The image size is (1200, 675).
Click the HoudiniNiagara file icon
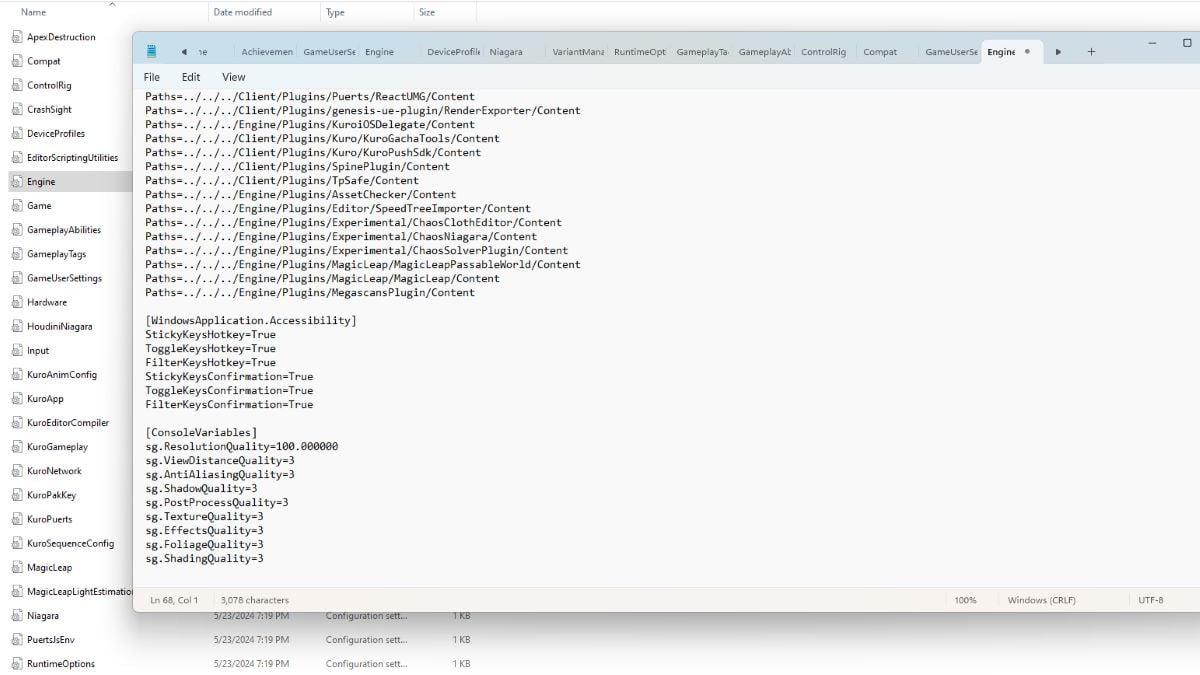(x=16, y=326)
